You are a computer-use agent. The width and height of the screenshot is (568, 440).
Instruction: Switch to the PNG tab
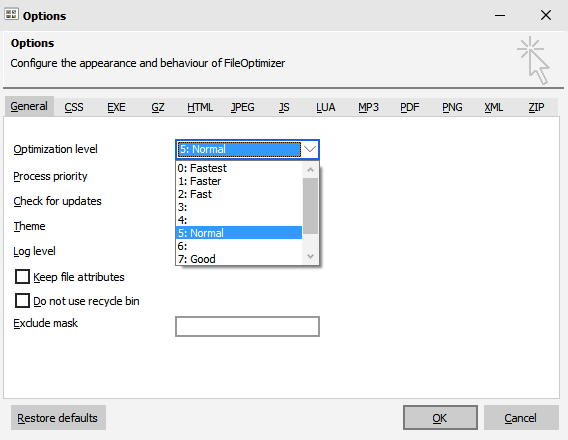[x=452, y=107]
